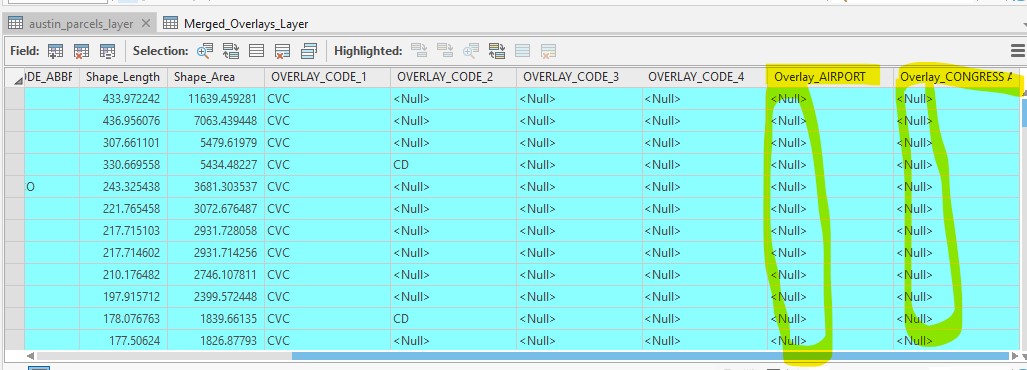
Task: Select the Shape_Length column header
Action: tap(123, 77)
